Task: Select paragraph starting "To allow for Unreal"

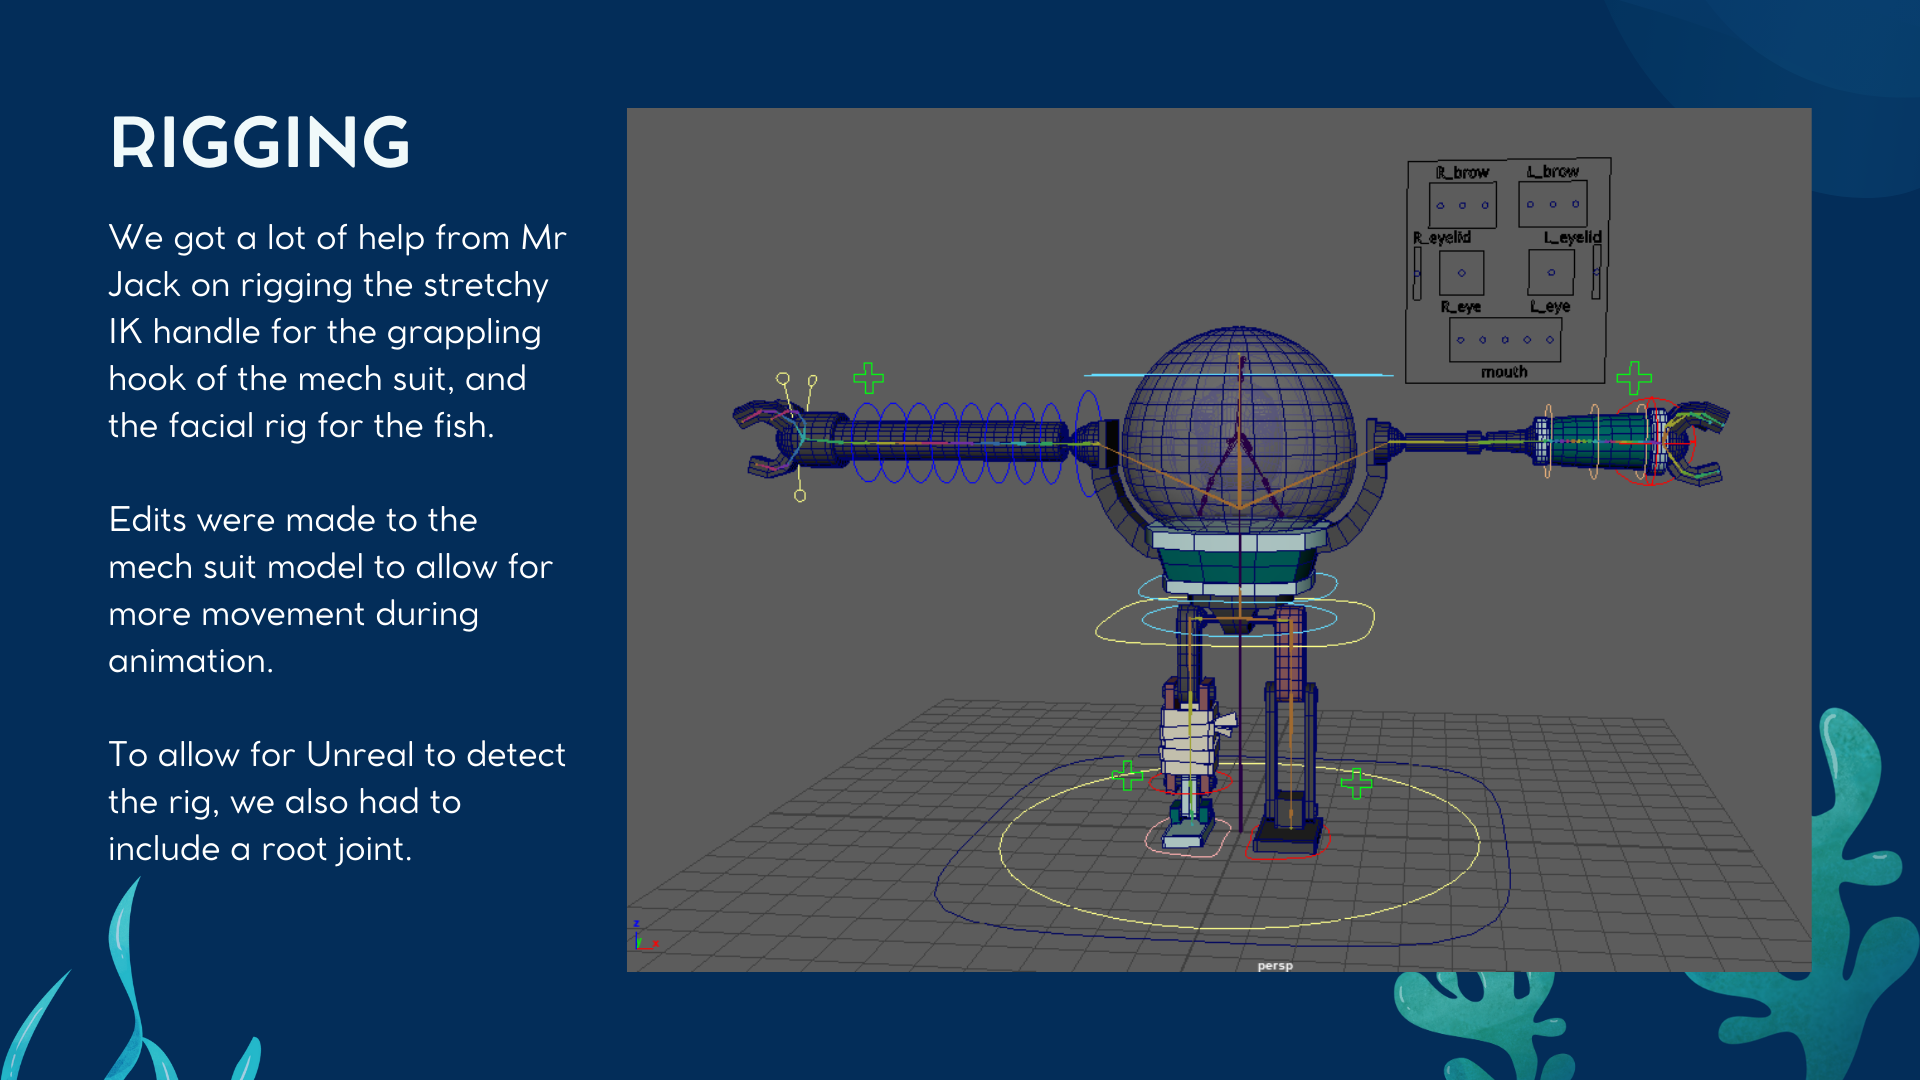Action: [x=337, y=801]
